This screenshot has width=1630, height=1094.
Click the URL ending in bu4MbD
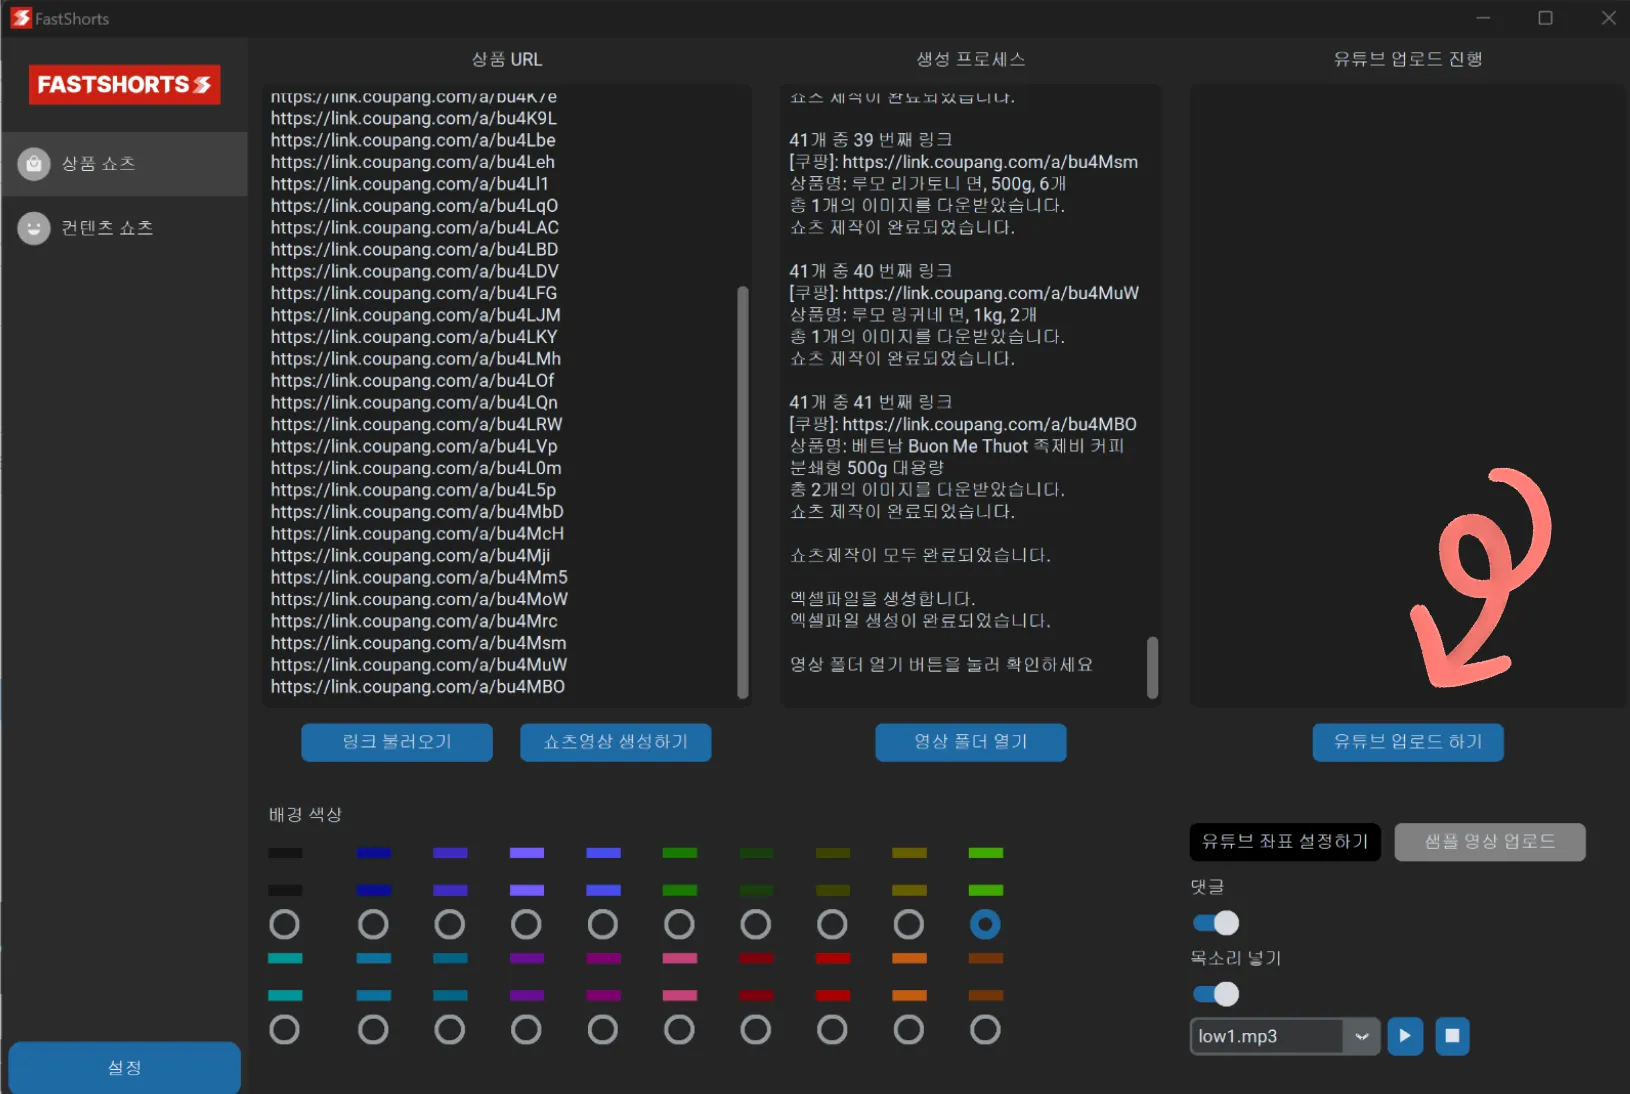pyautogui.click(x=417, y=512)
